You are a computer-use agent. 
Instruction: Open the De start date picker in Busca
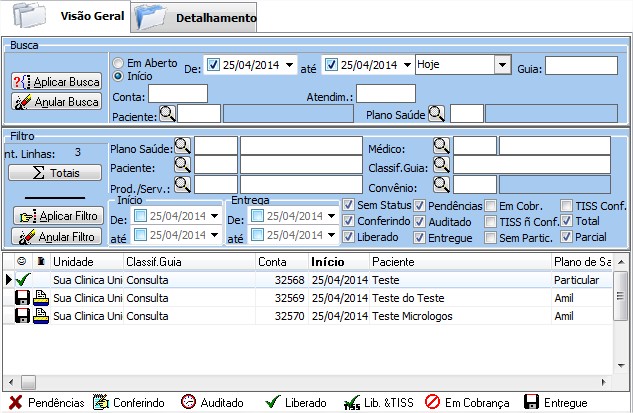[290, 66]
